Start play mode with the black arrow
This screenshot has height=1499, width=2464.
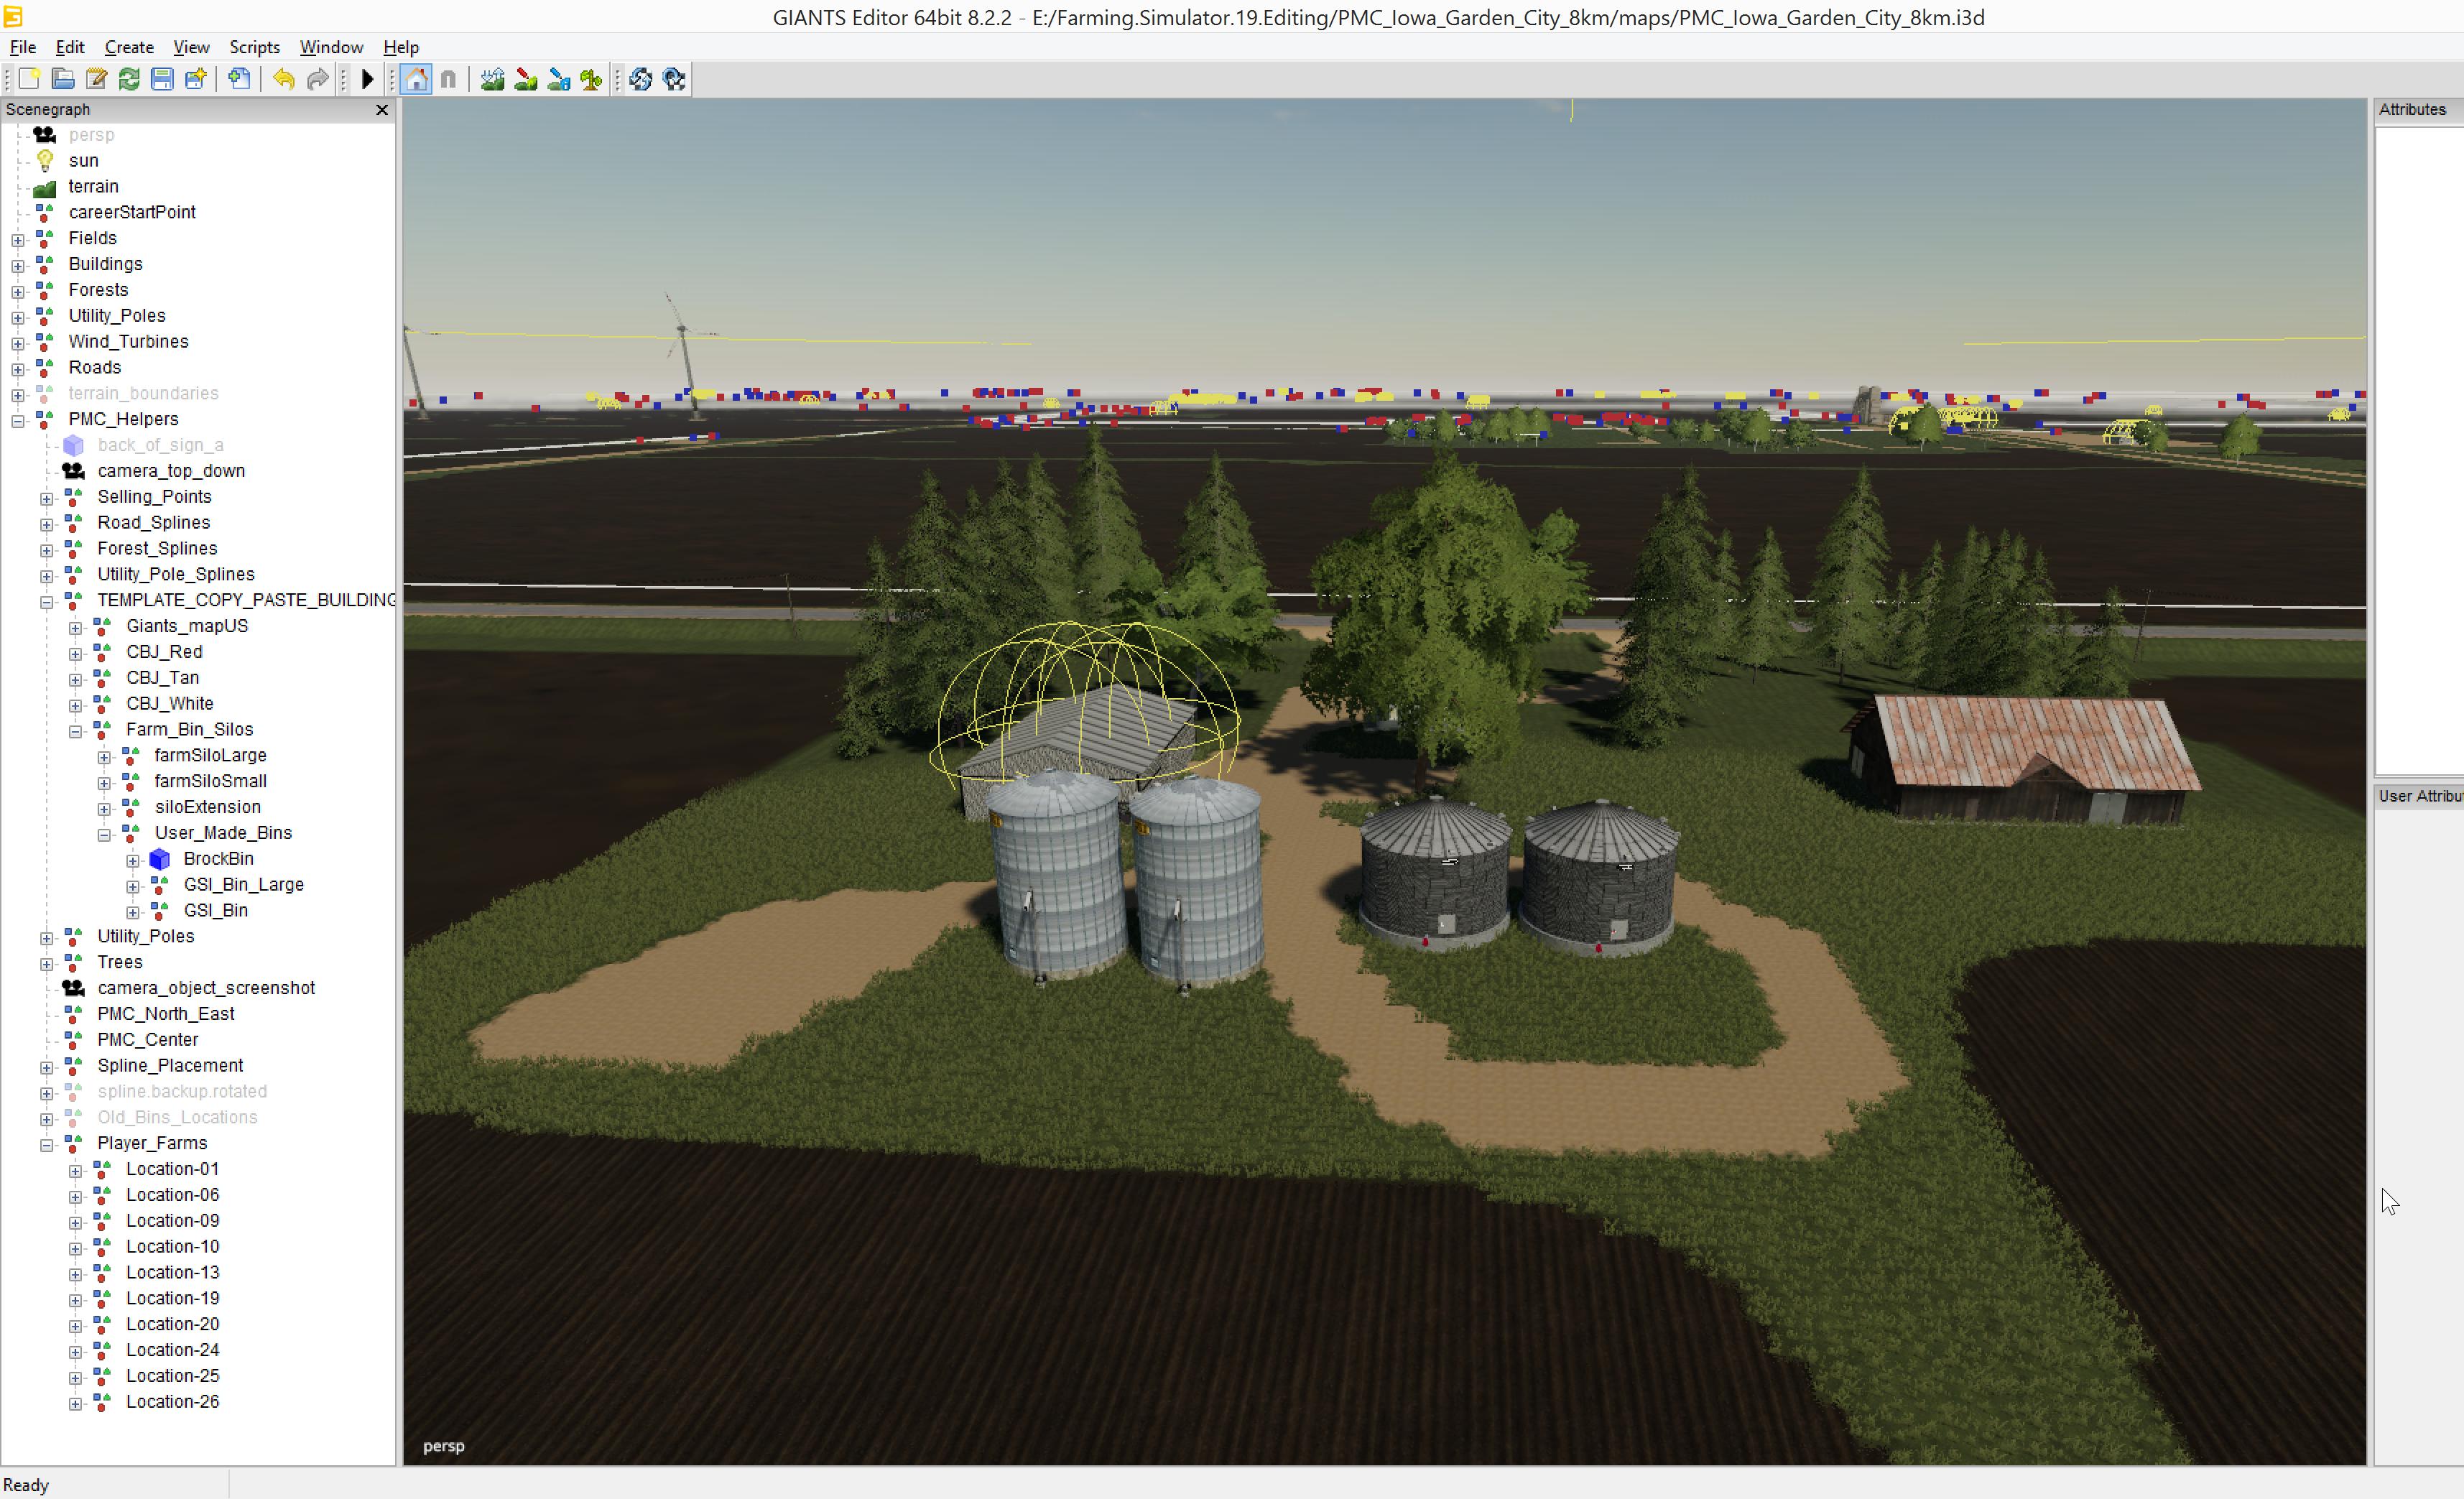(367, 79)
